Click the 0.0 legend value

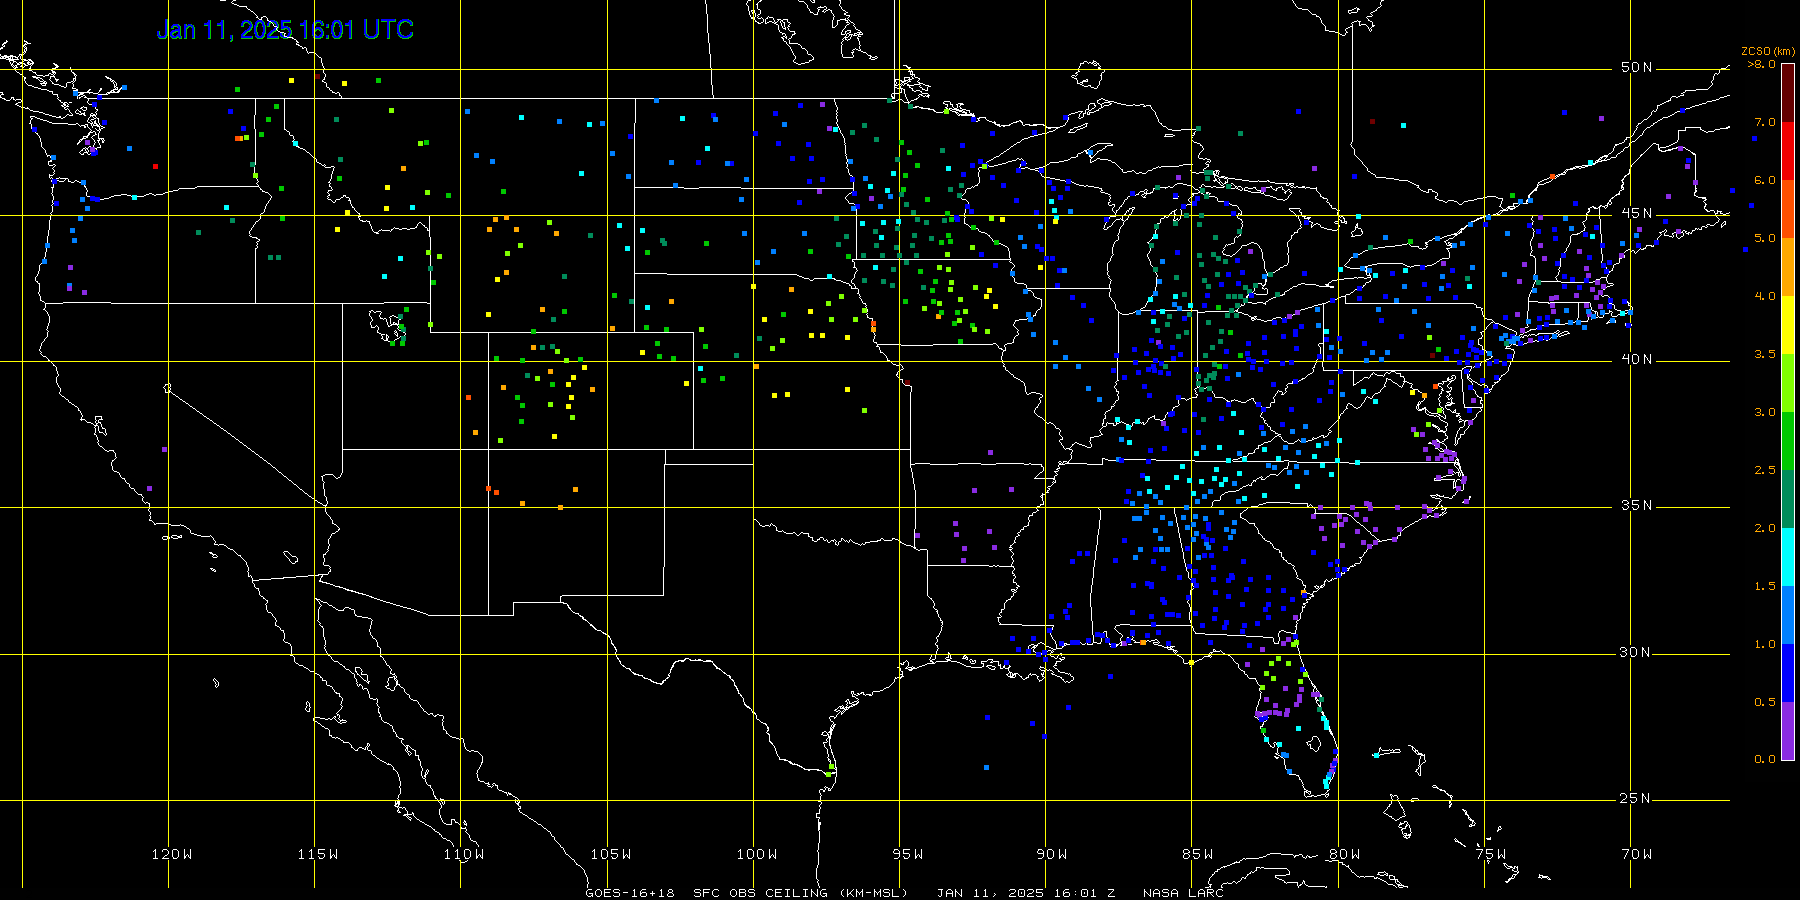point(1765,759)
